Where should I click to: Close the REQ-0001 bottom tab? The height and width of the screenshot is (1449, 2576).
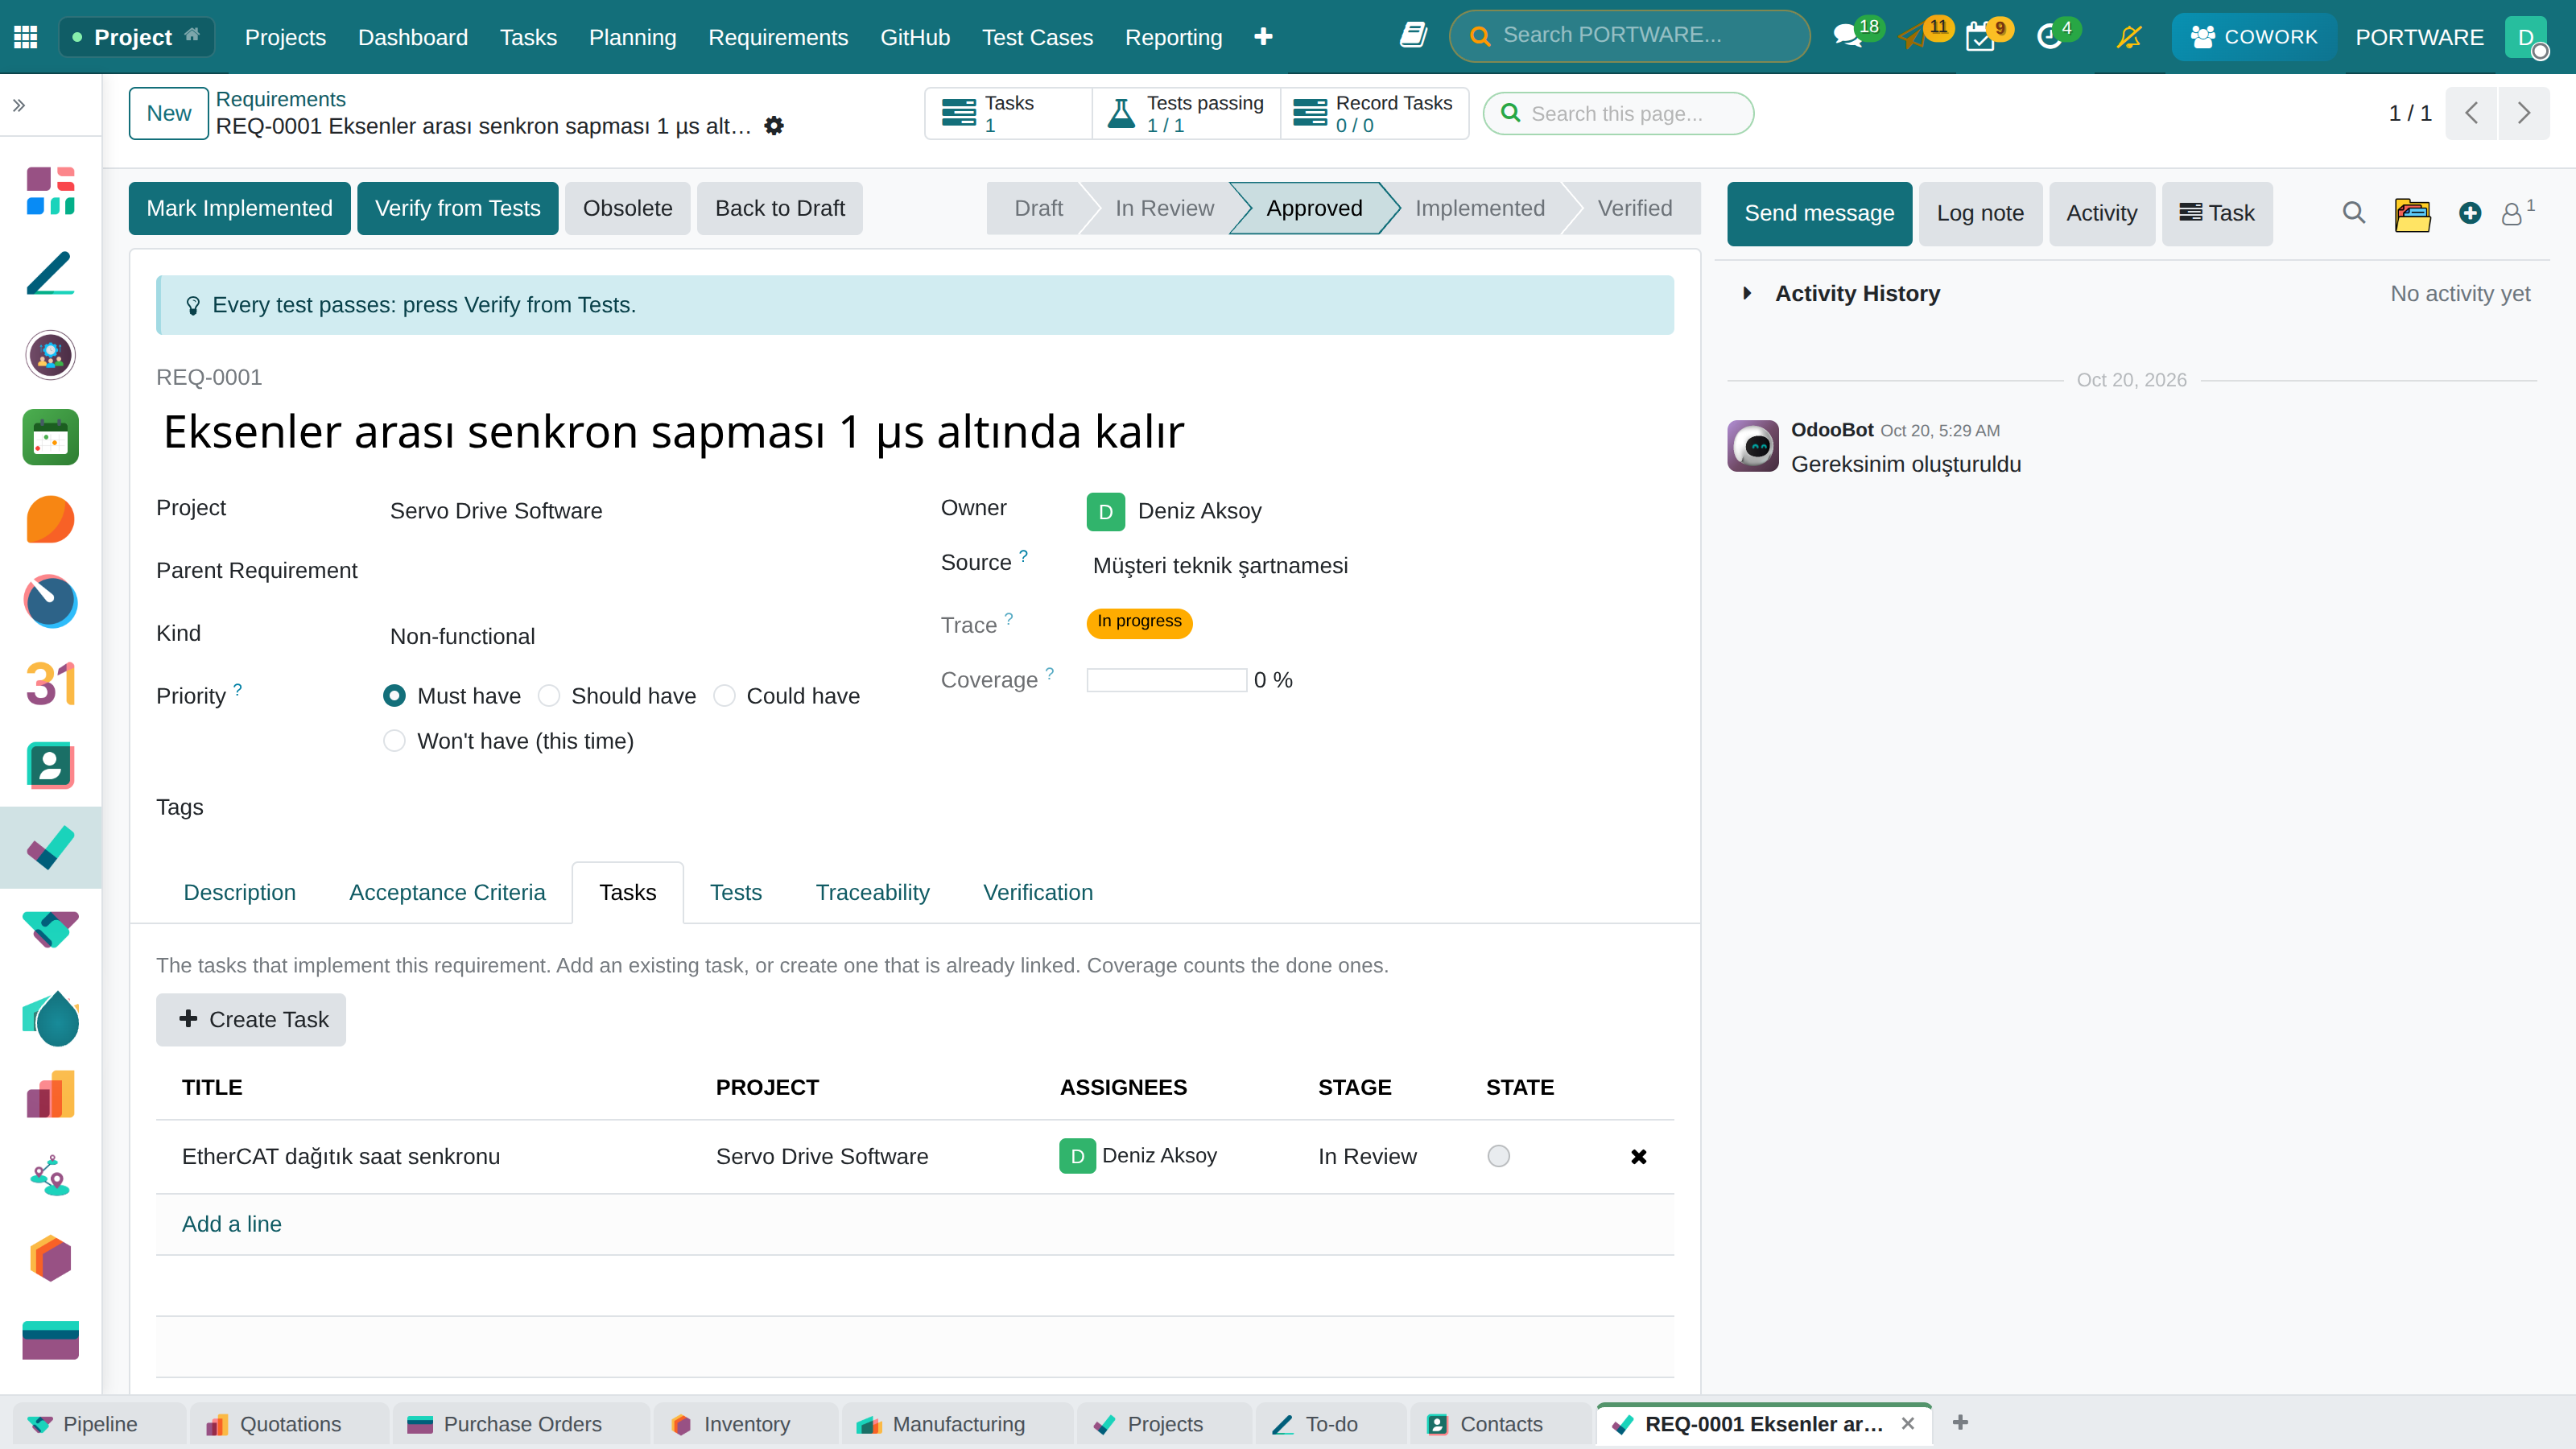click(1908, 1424)
